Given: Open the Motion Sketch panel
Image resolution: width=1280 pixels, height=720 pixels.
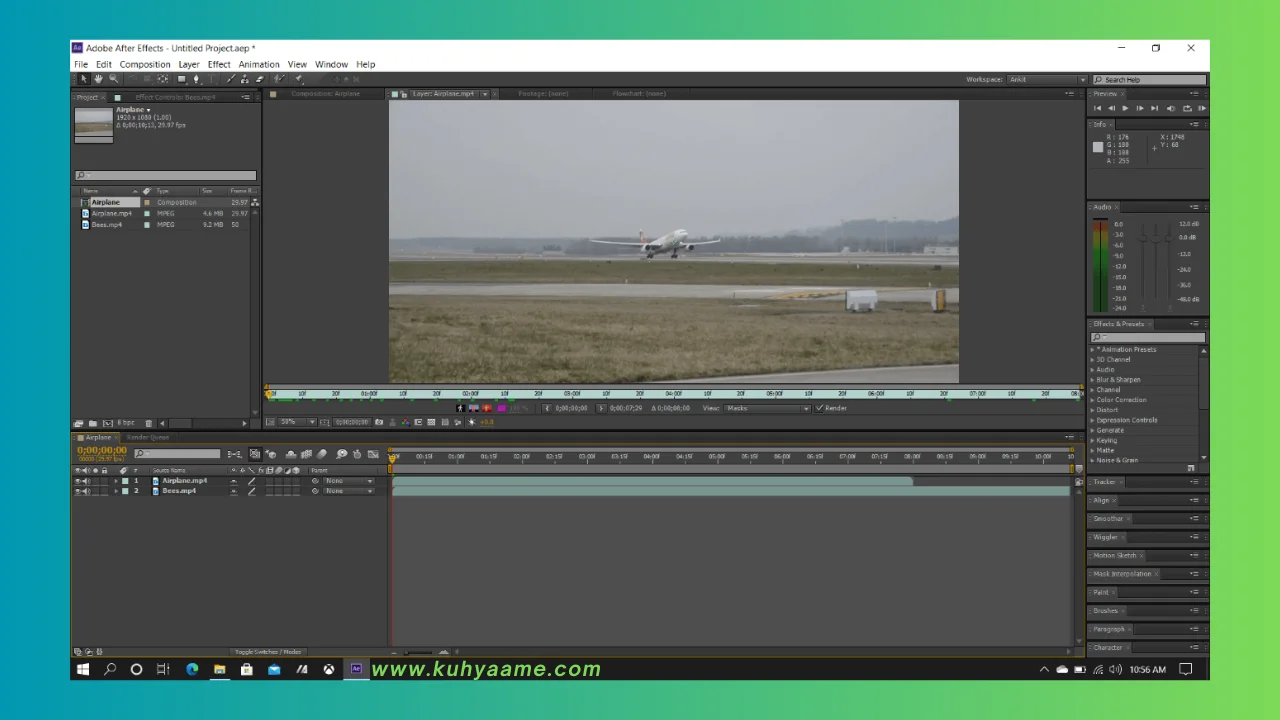Looking at the screenshot, I should [1114, 555].
